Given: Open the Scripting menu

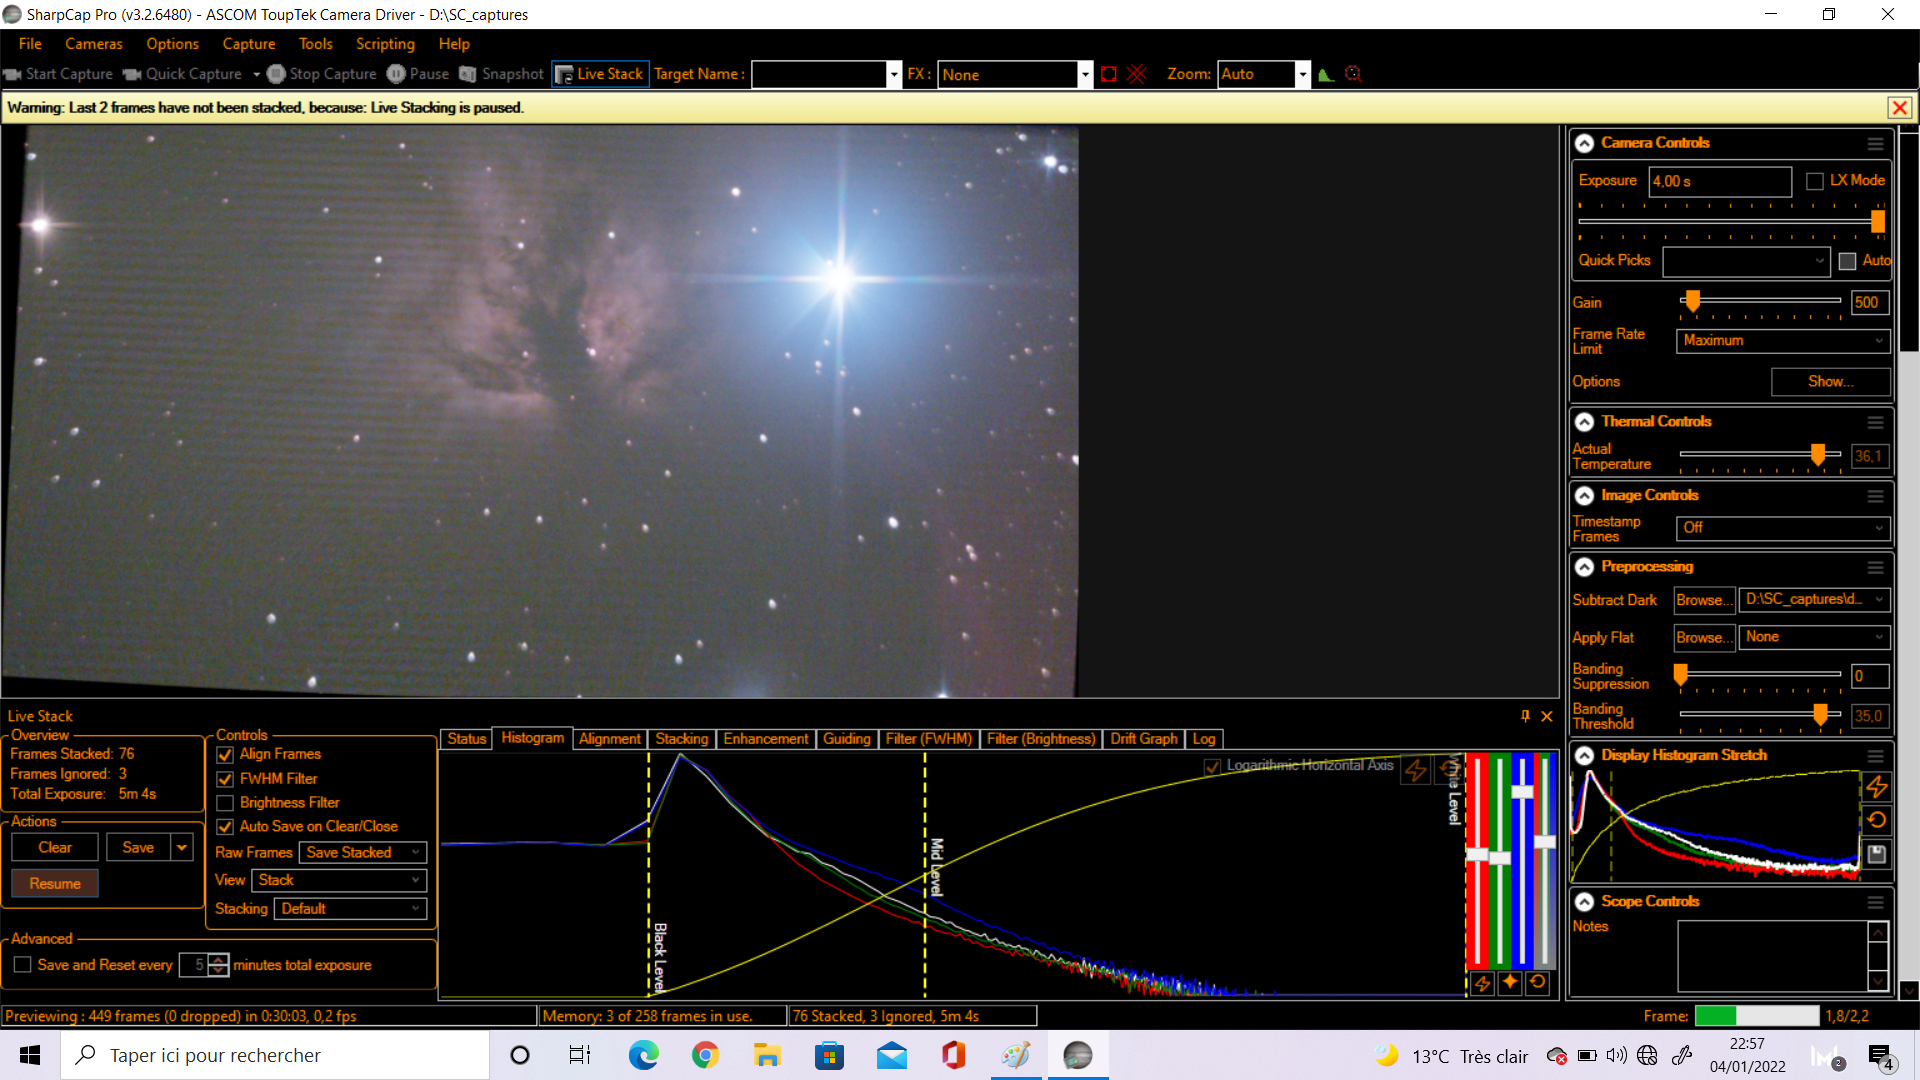Looking at the screenshot, I should 385,44.
